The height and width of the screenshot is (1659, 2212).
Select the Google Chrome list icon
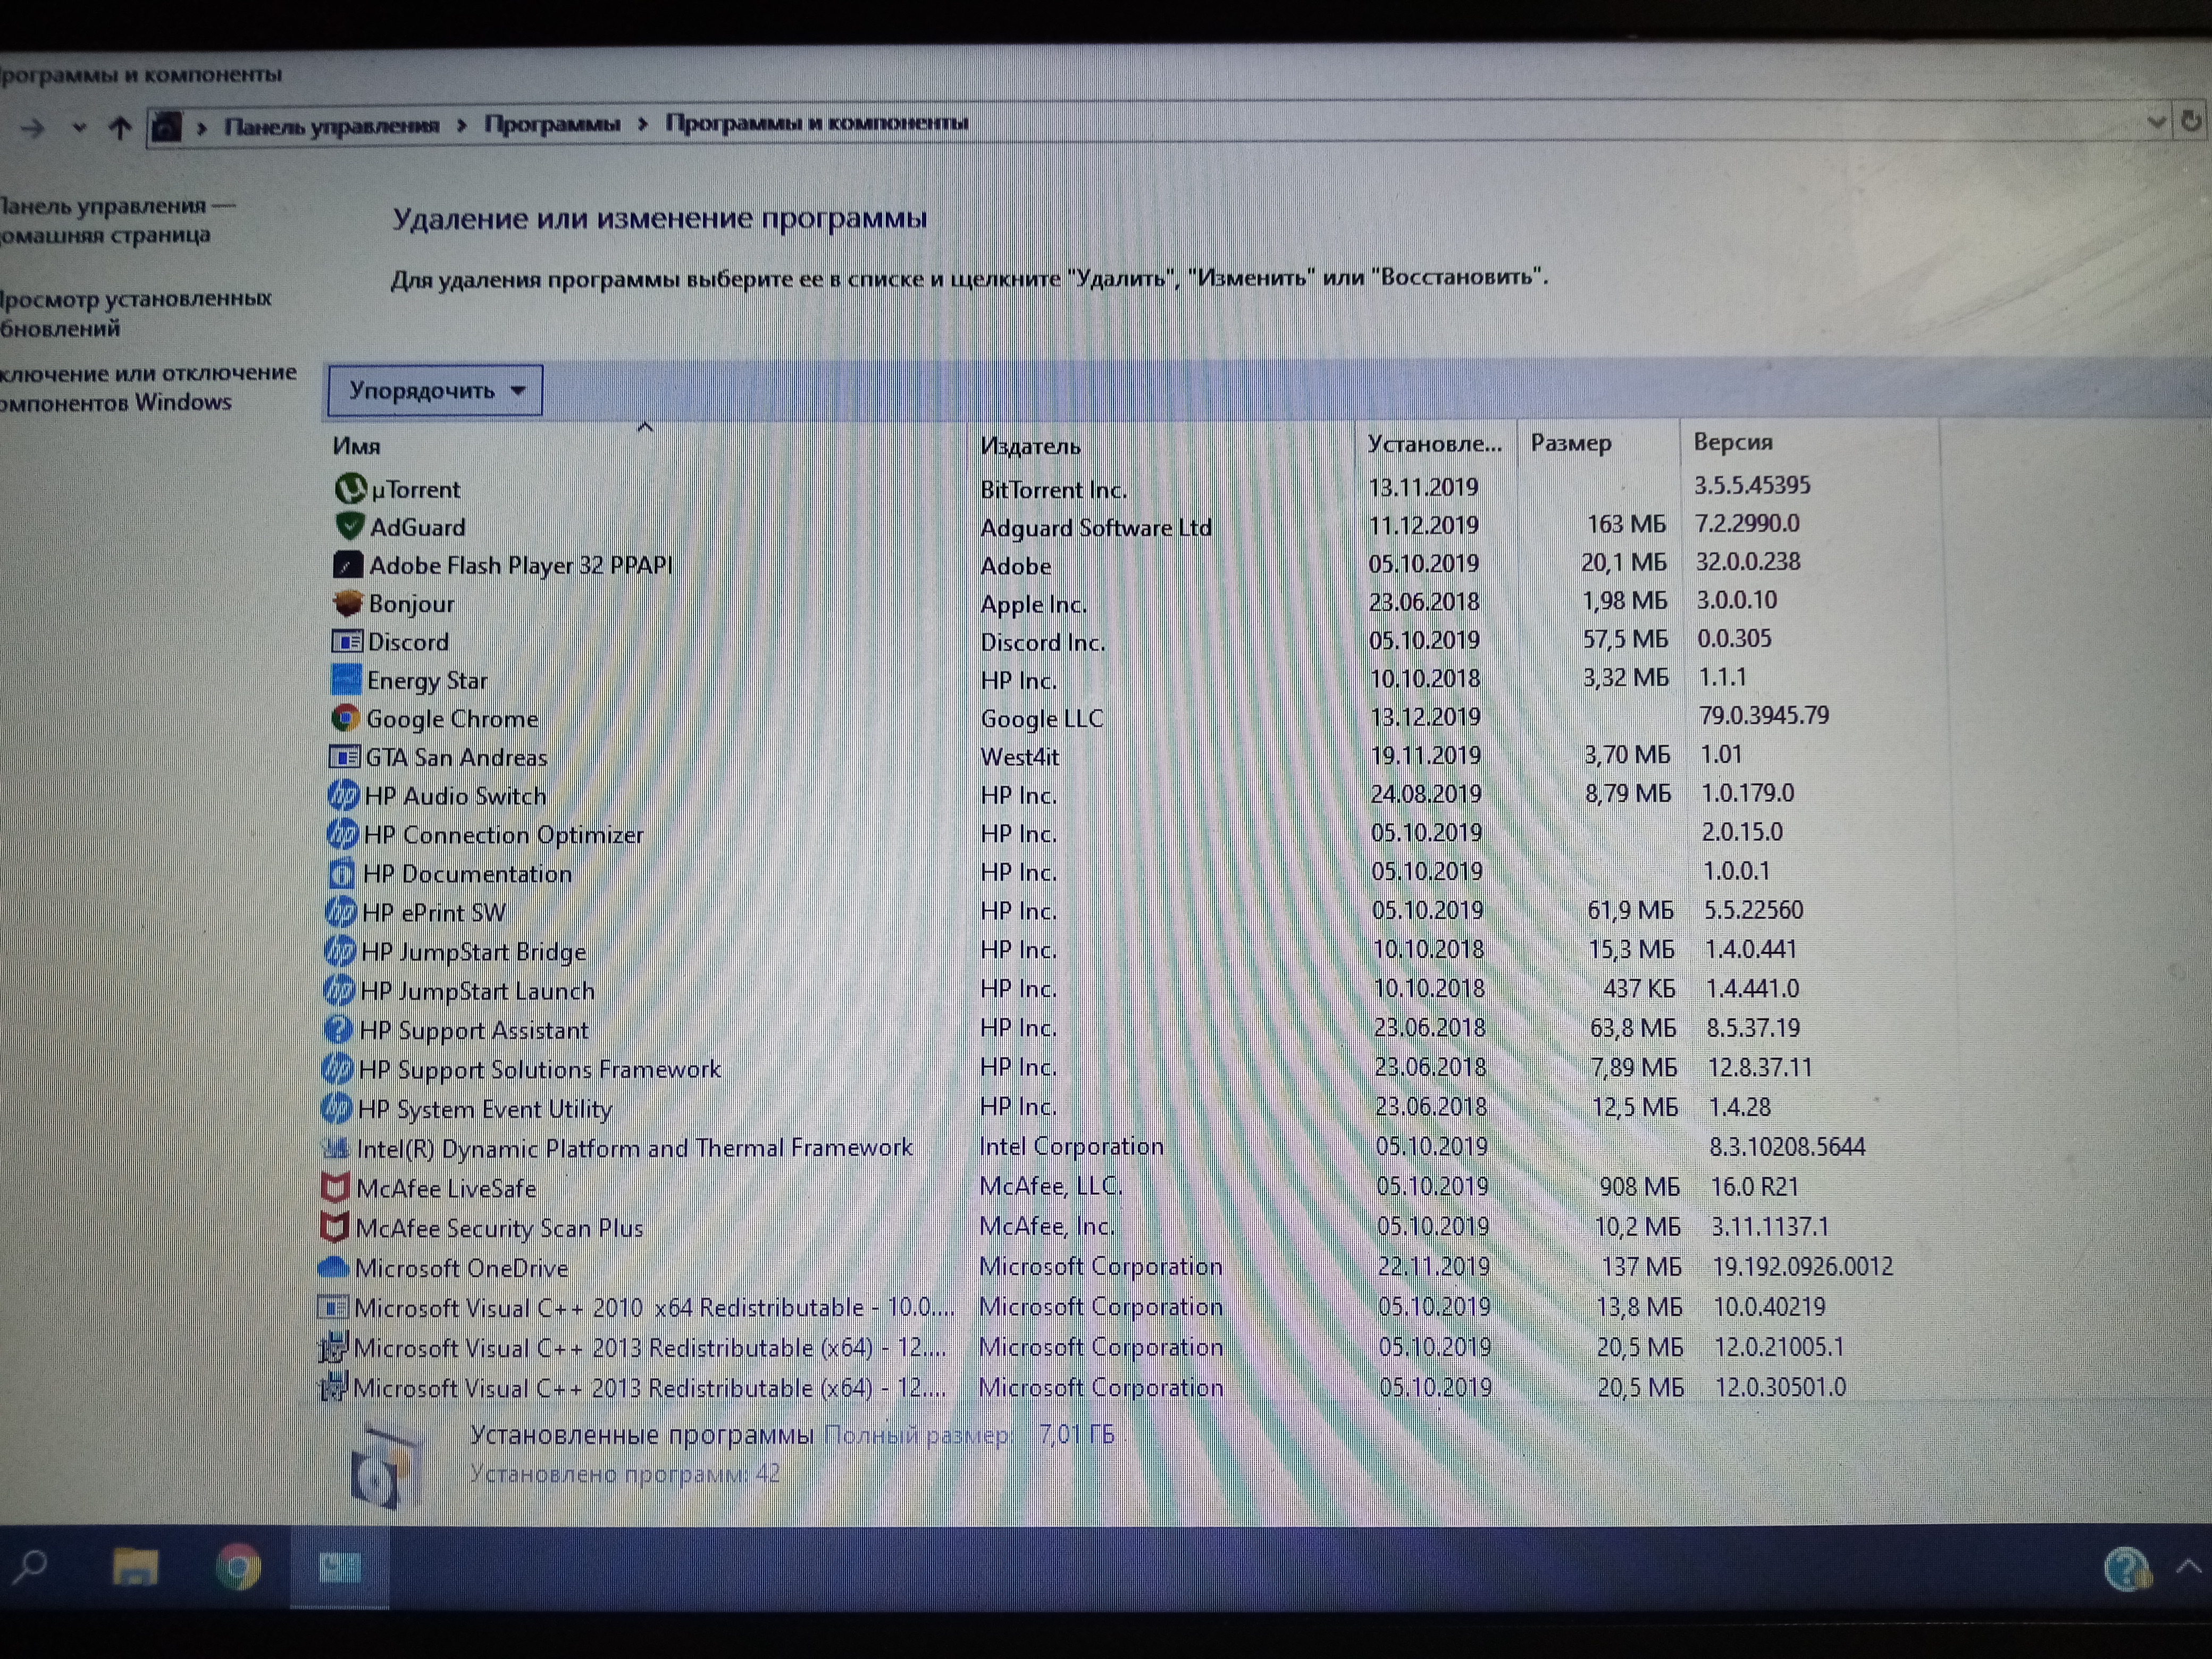(x=345, y=718)
